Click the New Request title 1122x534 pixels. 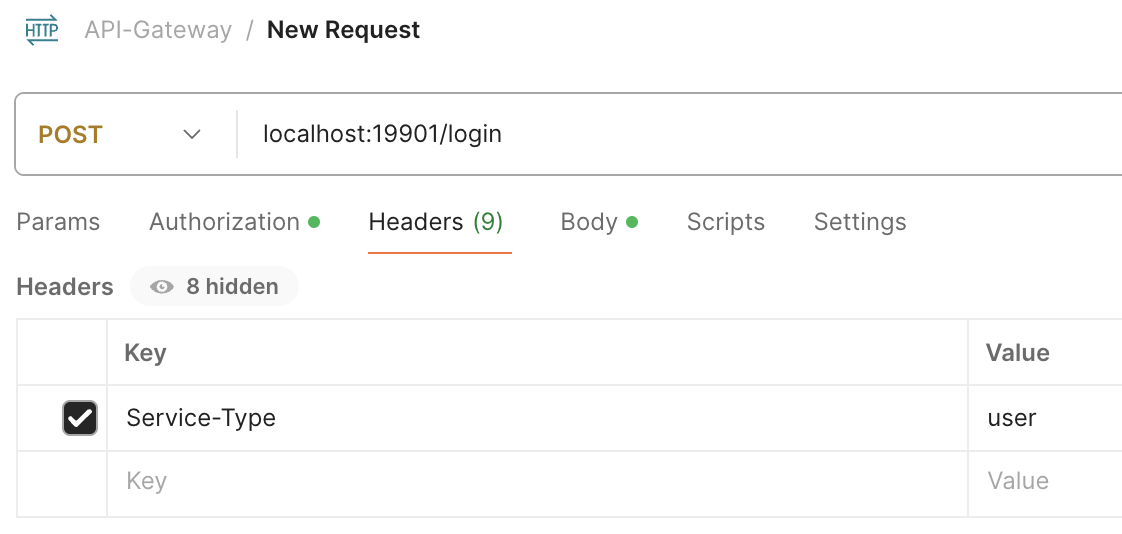pos(343,30)
